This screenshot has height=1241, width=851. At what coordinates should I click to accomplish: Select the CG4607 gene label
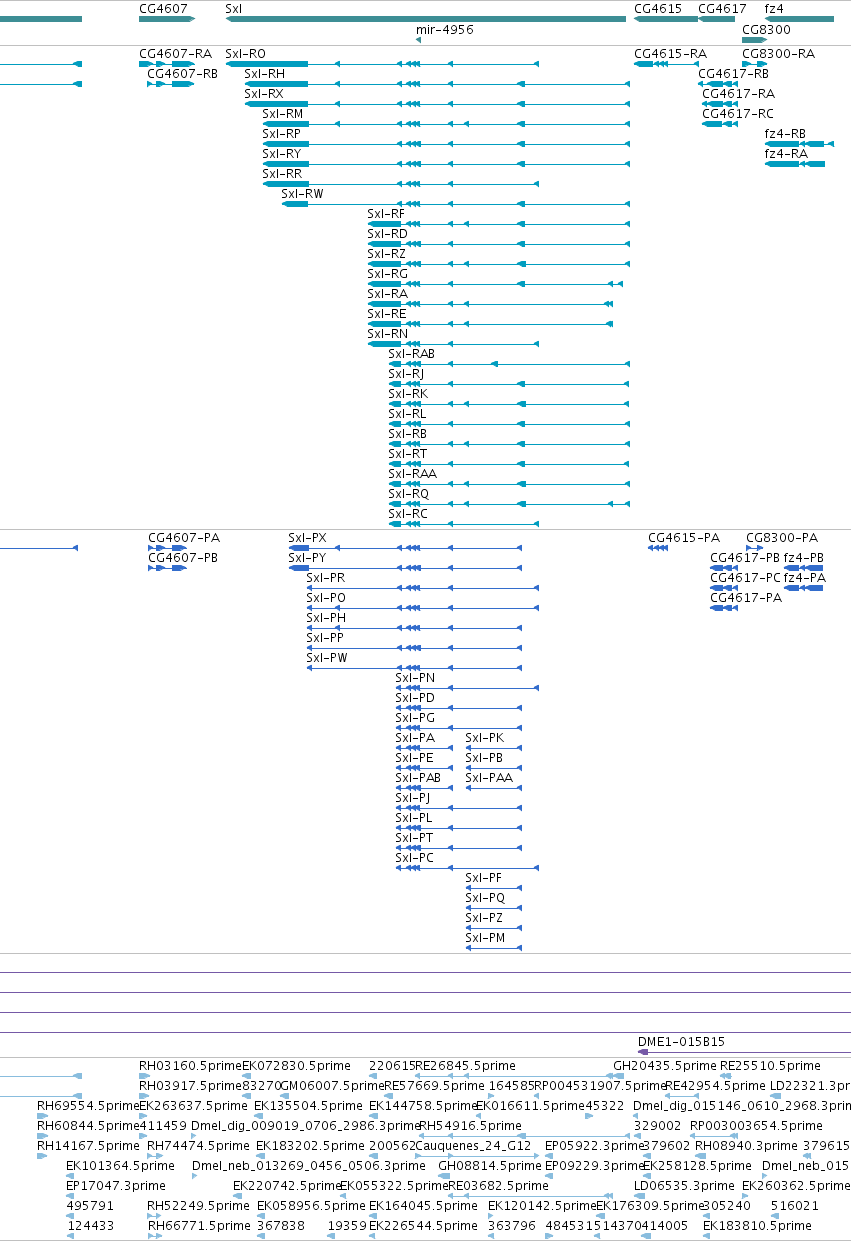coord(163,8)
